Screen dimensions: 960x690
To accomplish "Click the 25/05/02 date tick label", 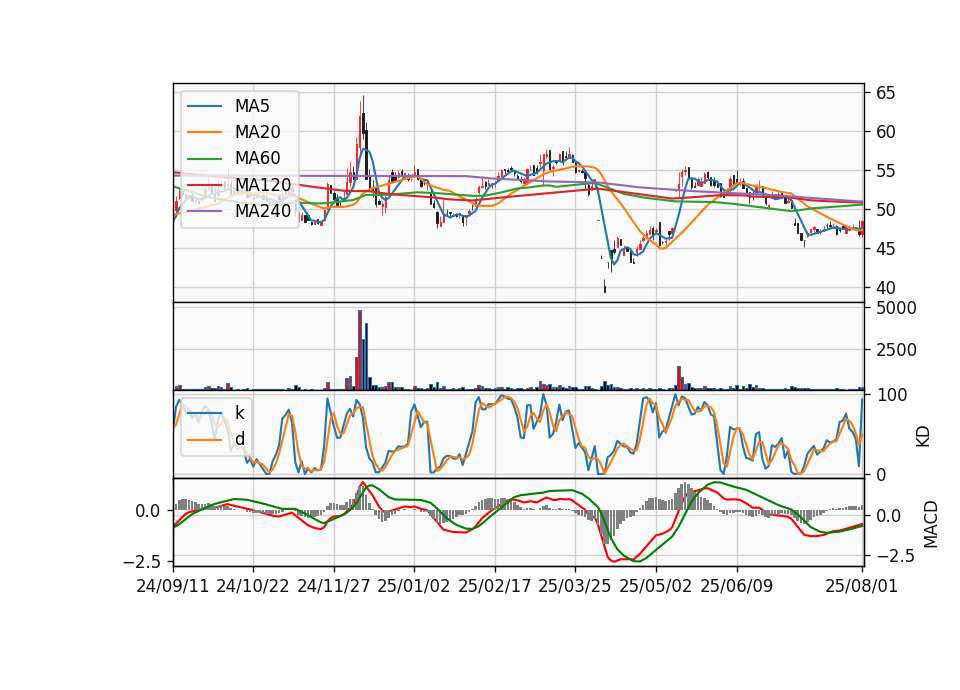I will coord(656,586).
